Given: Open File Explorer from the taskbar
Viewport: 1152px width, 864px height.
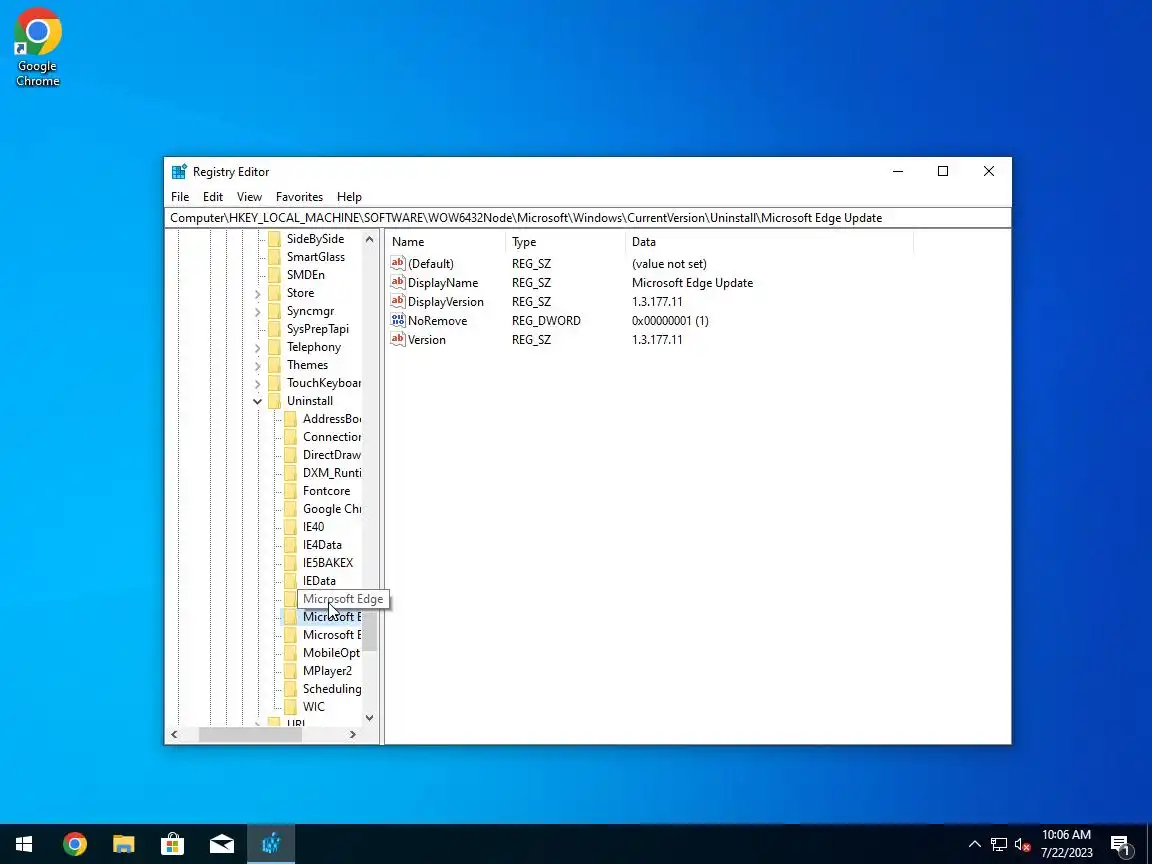Looking at the screenshot, I should pyautogui.click(x=123, y=844).
